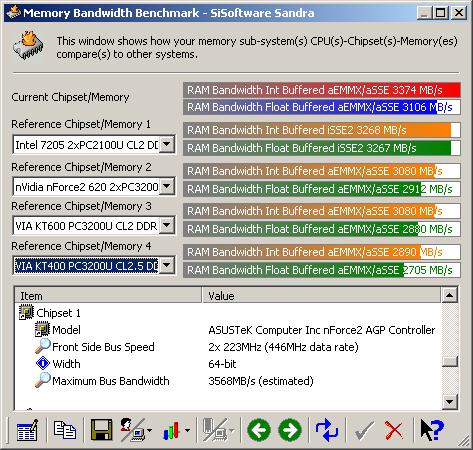Click the blue Float Buffered 3106 MB/s bar
473x450 pixels.
coord(322,107)
